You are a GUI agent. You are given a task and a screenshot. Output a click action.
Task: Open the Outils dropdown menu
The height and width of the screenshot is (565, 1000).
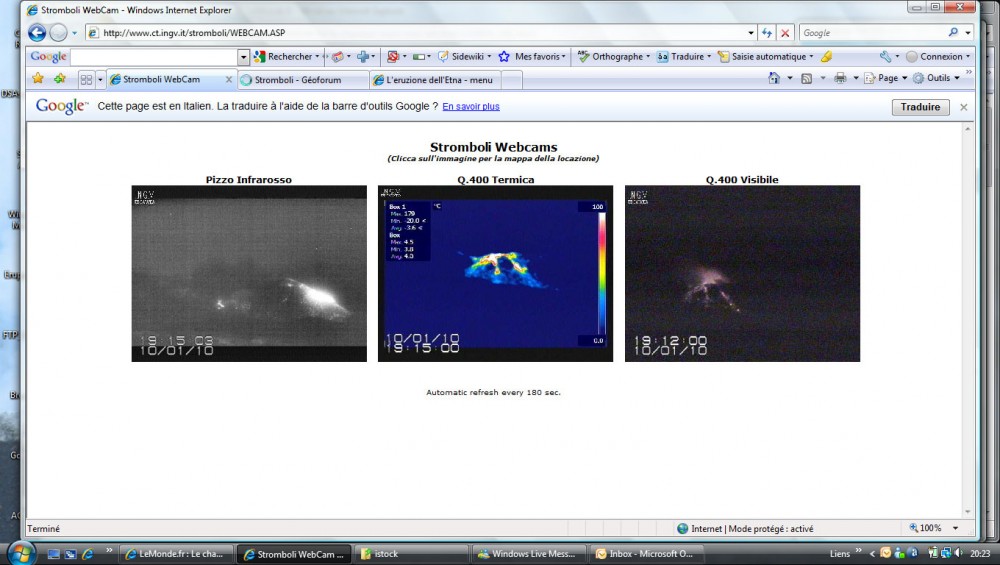point(938,78)
